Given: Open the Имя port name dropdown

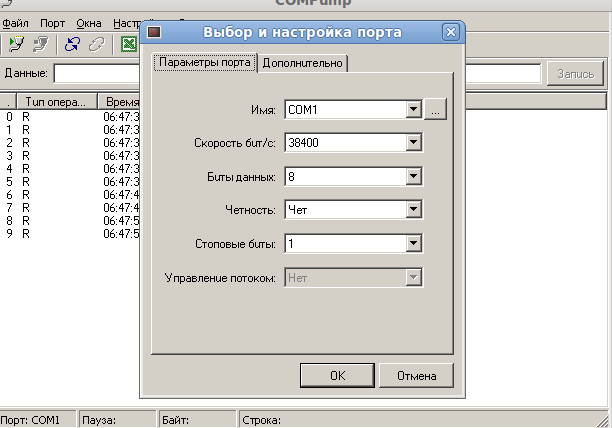Looking at the screenshot, I should (413, 109).
